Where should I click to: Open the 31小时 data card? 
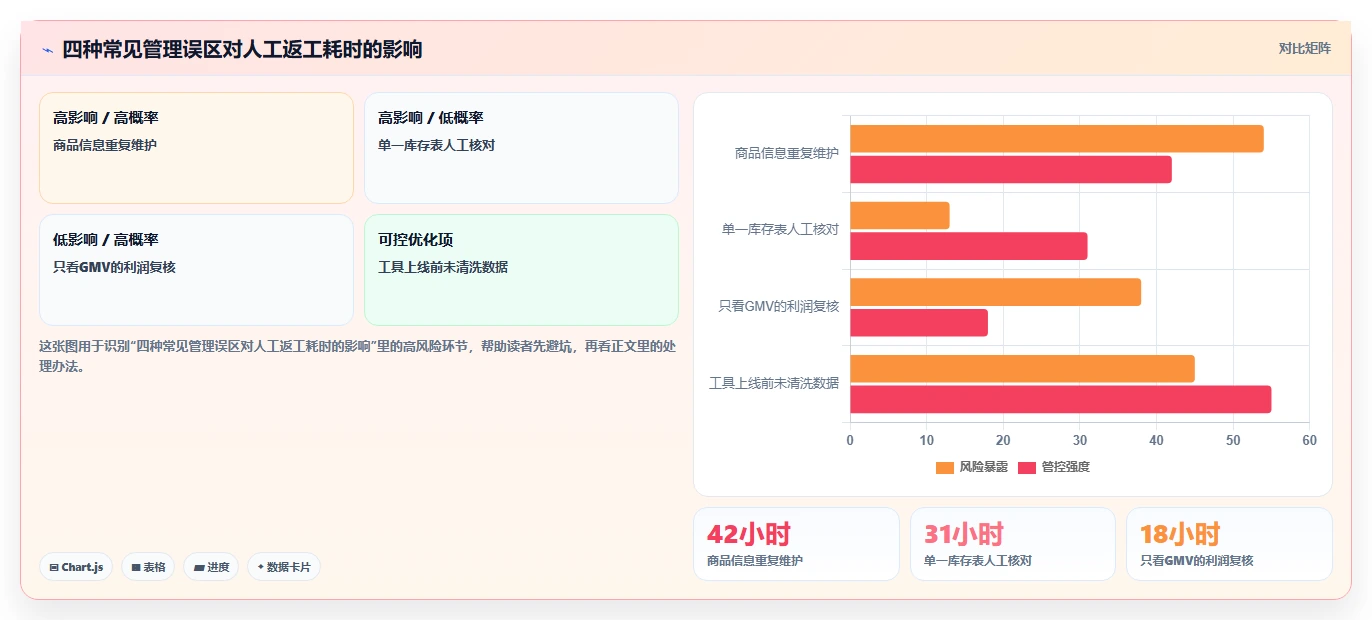point(1013,544)
